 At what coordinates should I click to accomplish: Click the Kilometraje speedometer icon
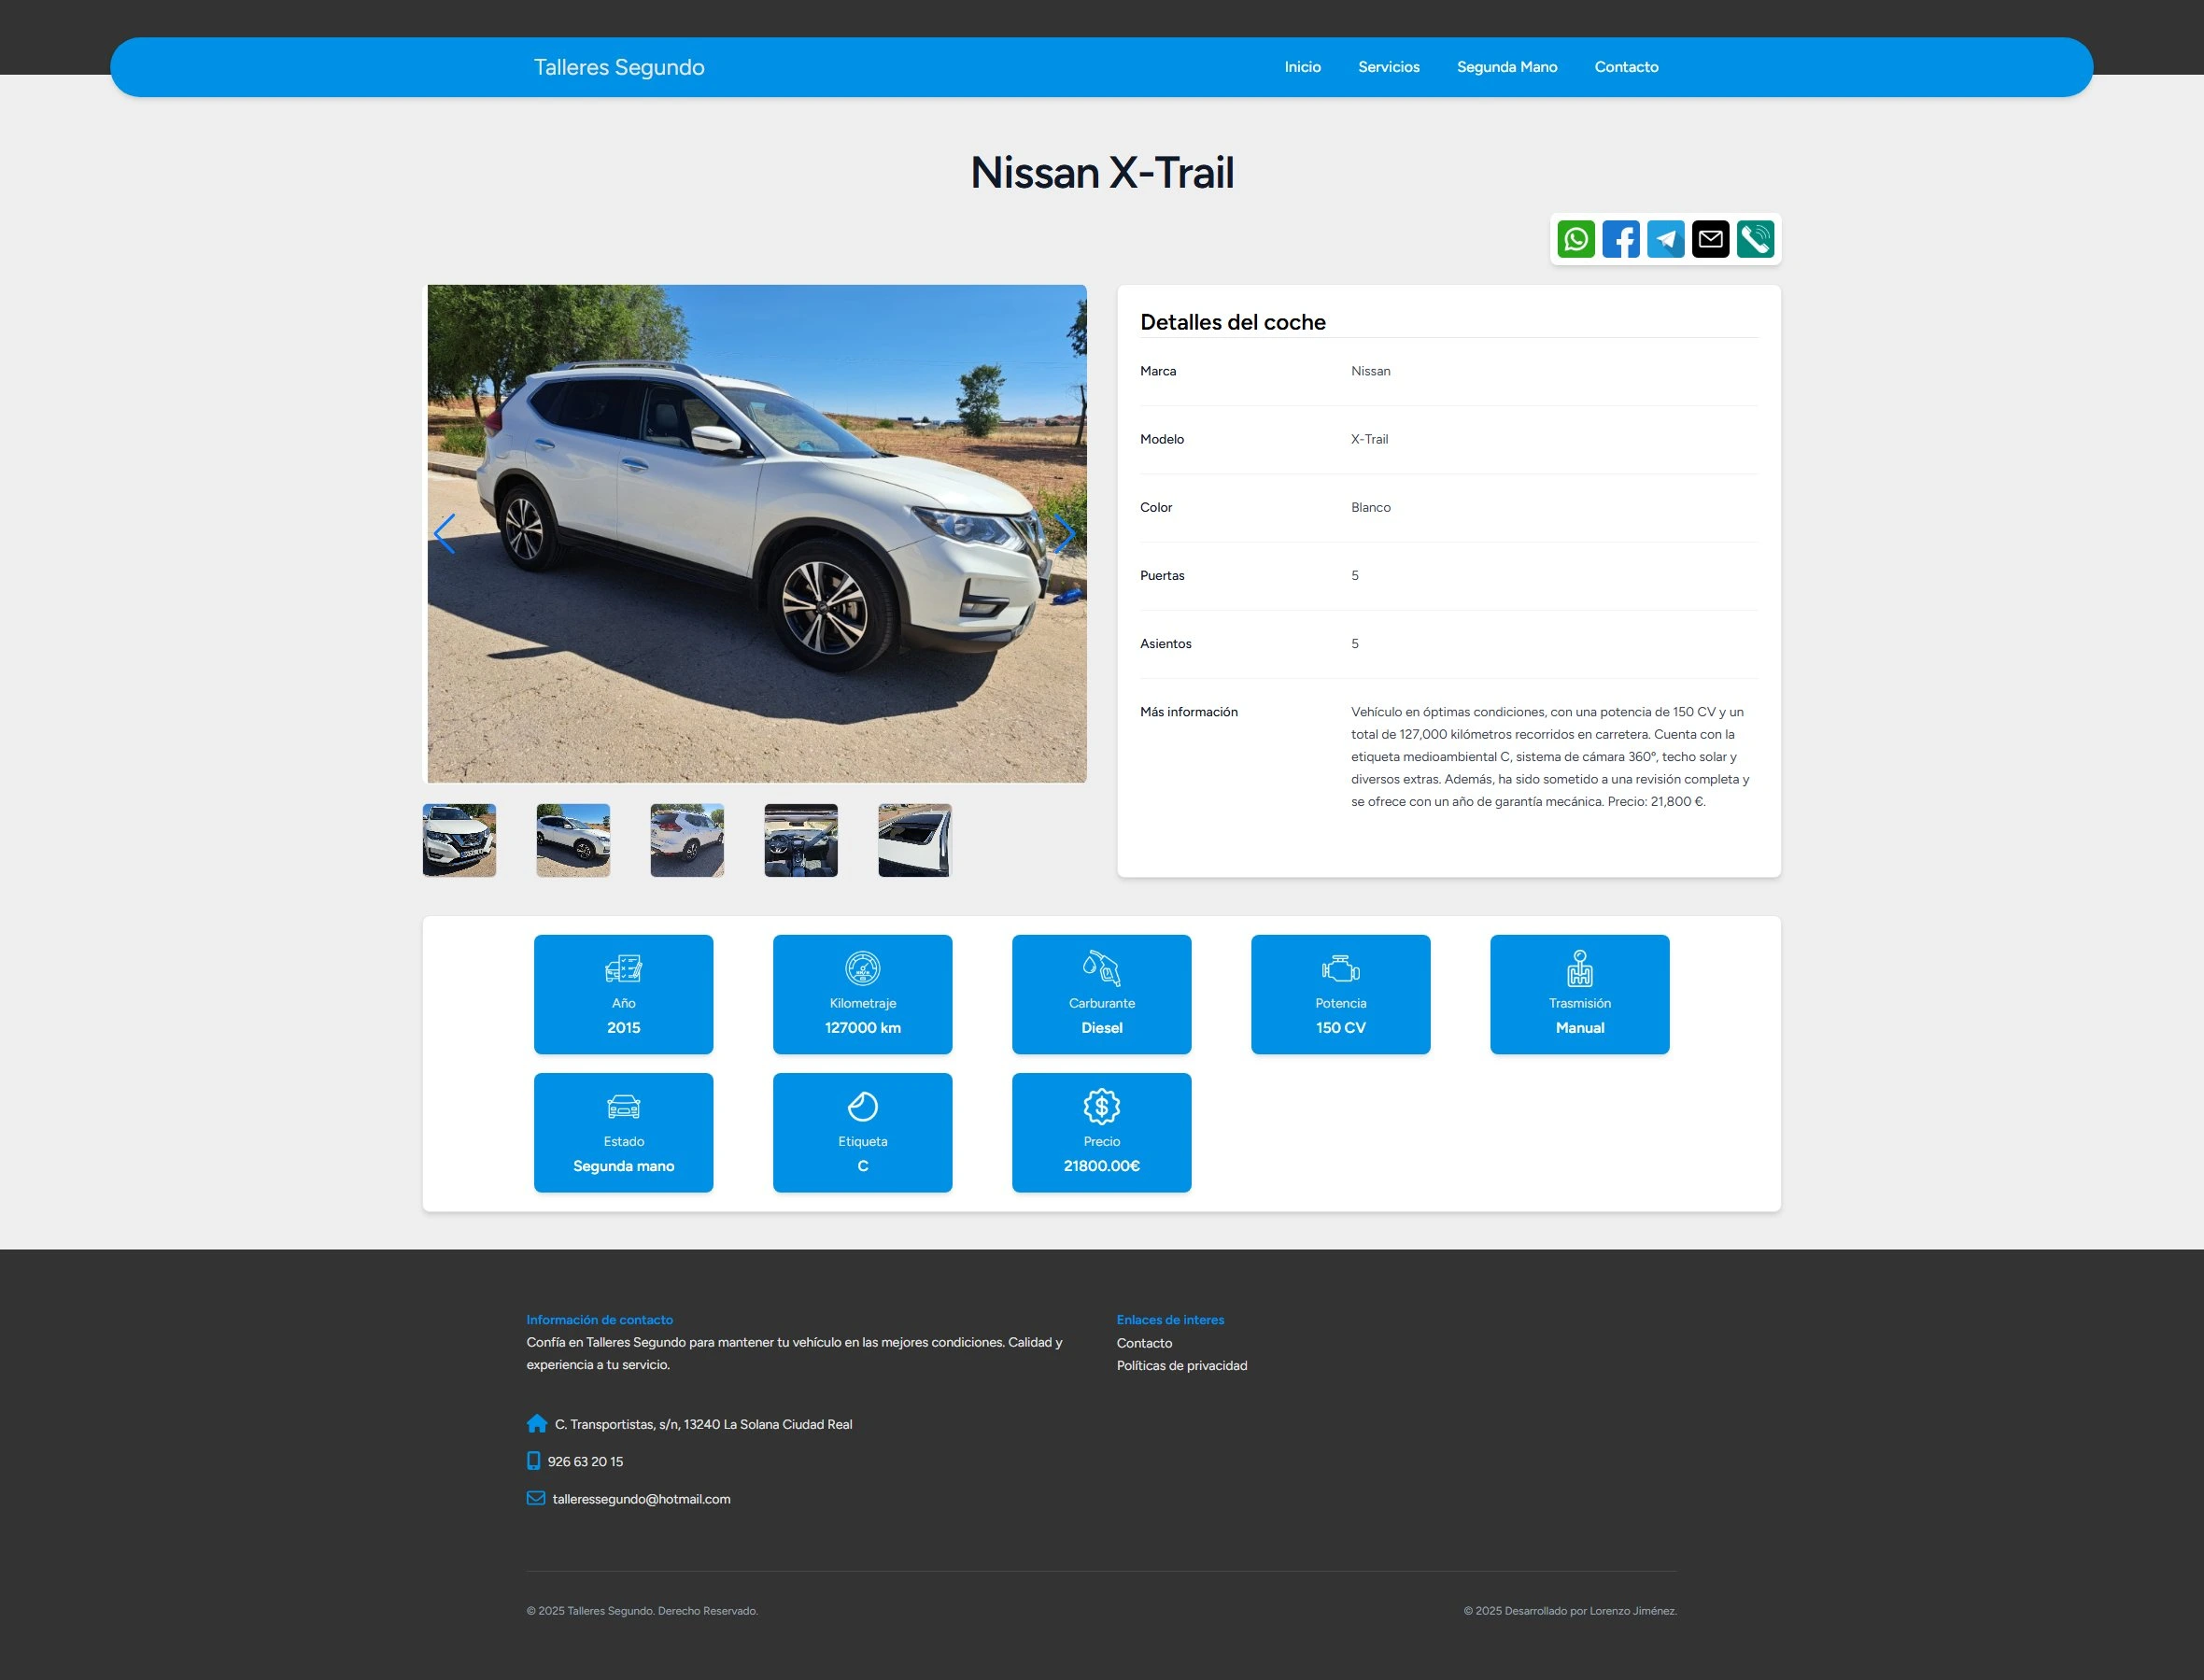coord(863,968)
